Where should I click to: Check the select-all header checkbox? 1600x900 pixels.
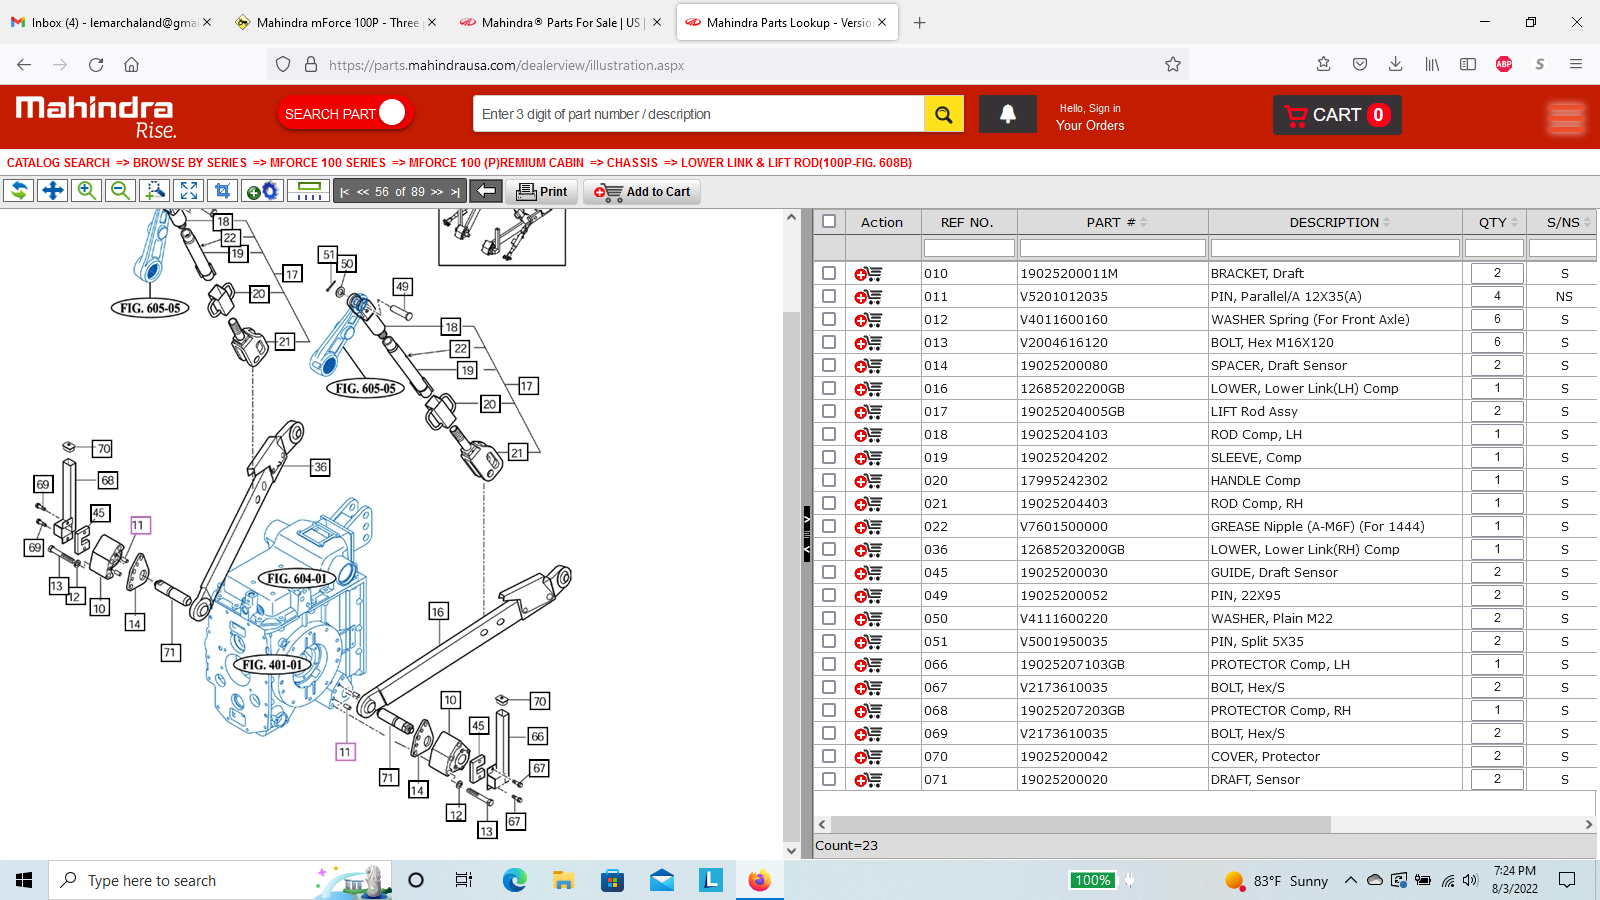[829, 221]
